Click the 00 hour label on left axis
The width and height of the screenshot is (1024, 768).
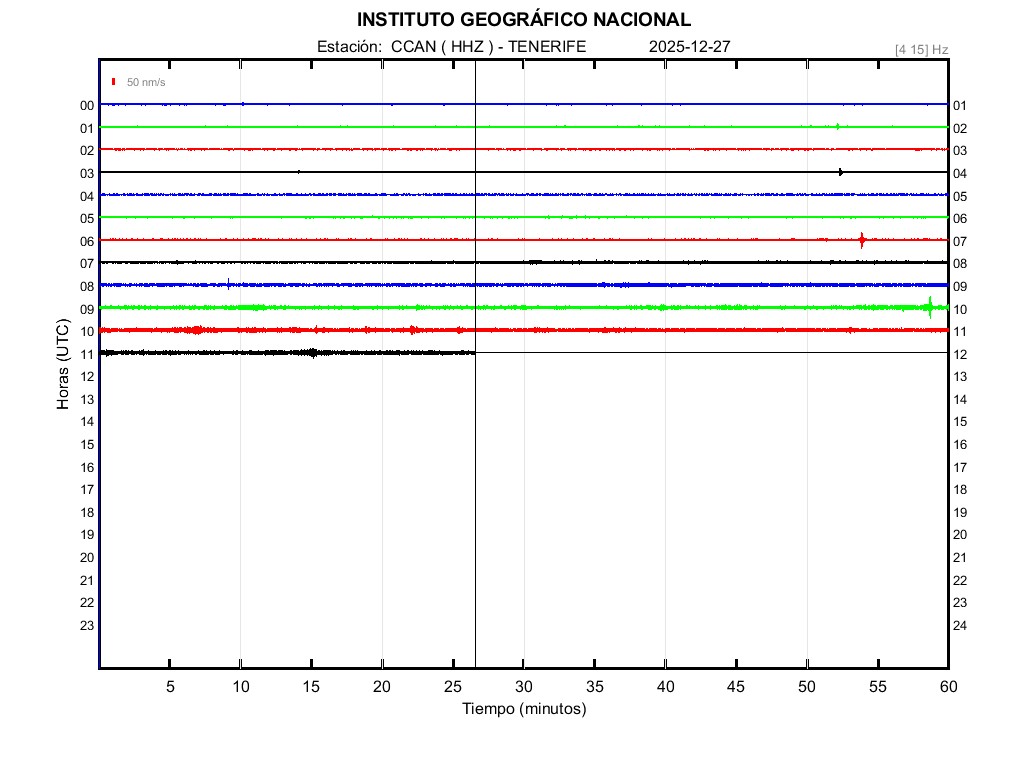pyautogui.click(x=87, y=105)
